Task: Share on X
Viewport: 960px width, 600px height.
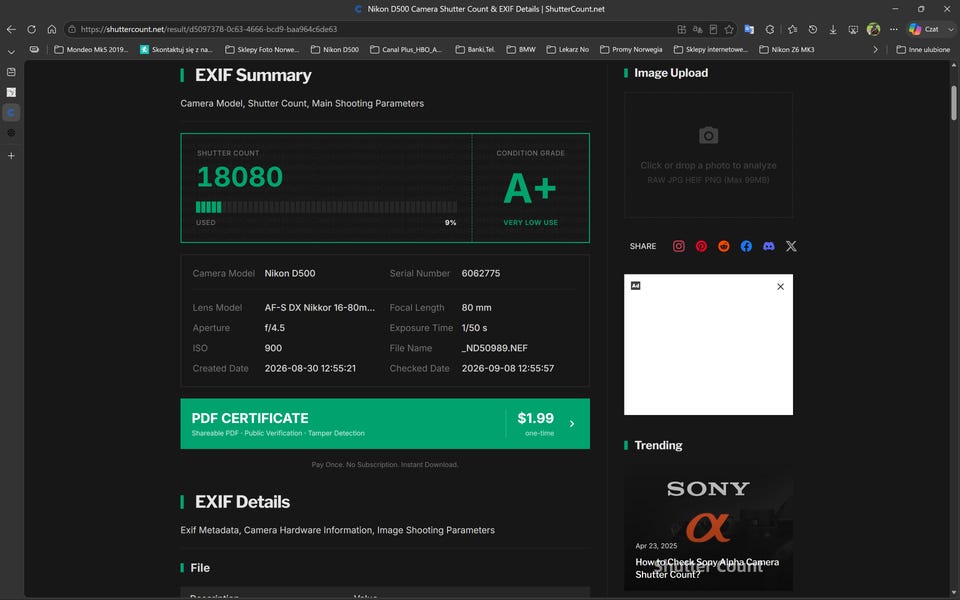Action: tap(791, 246)
